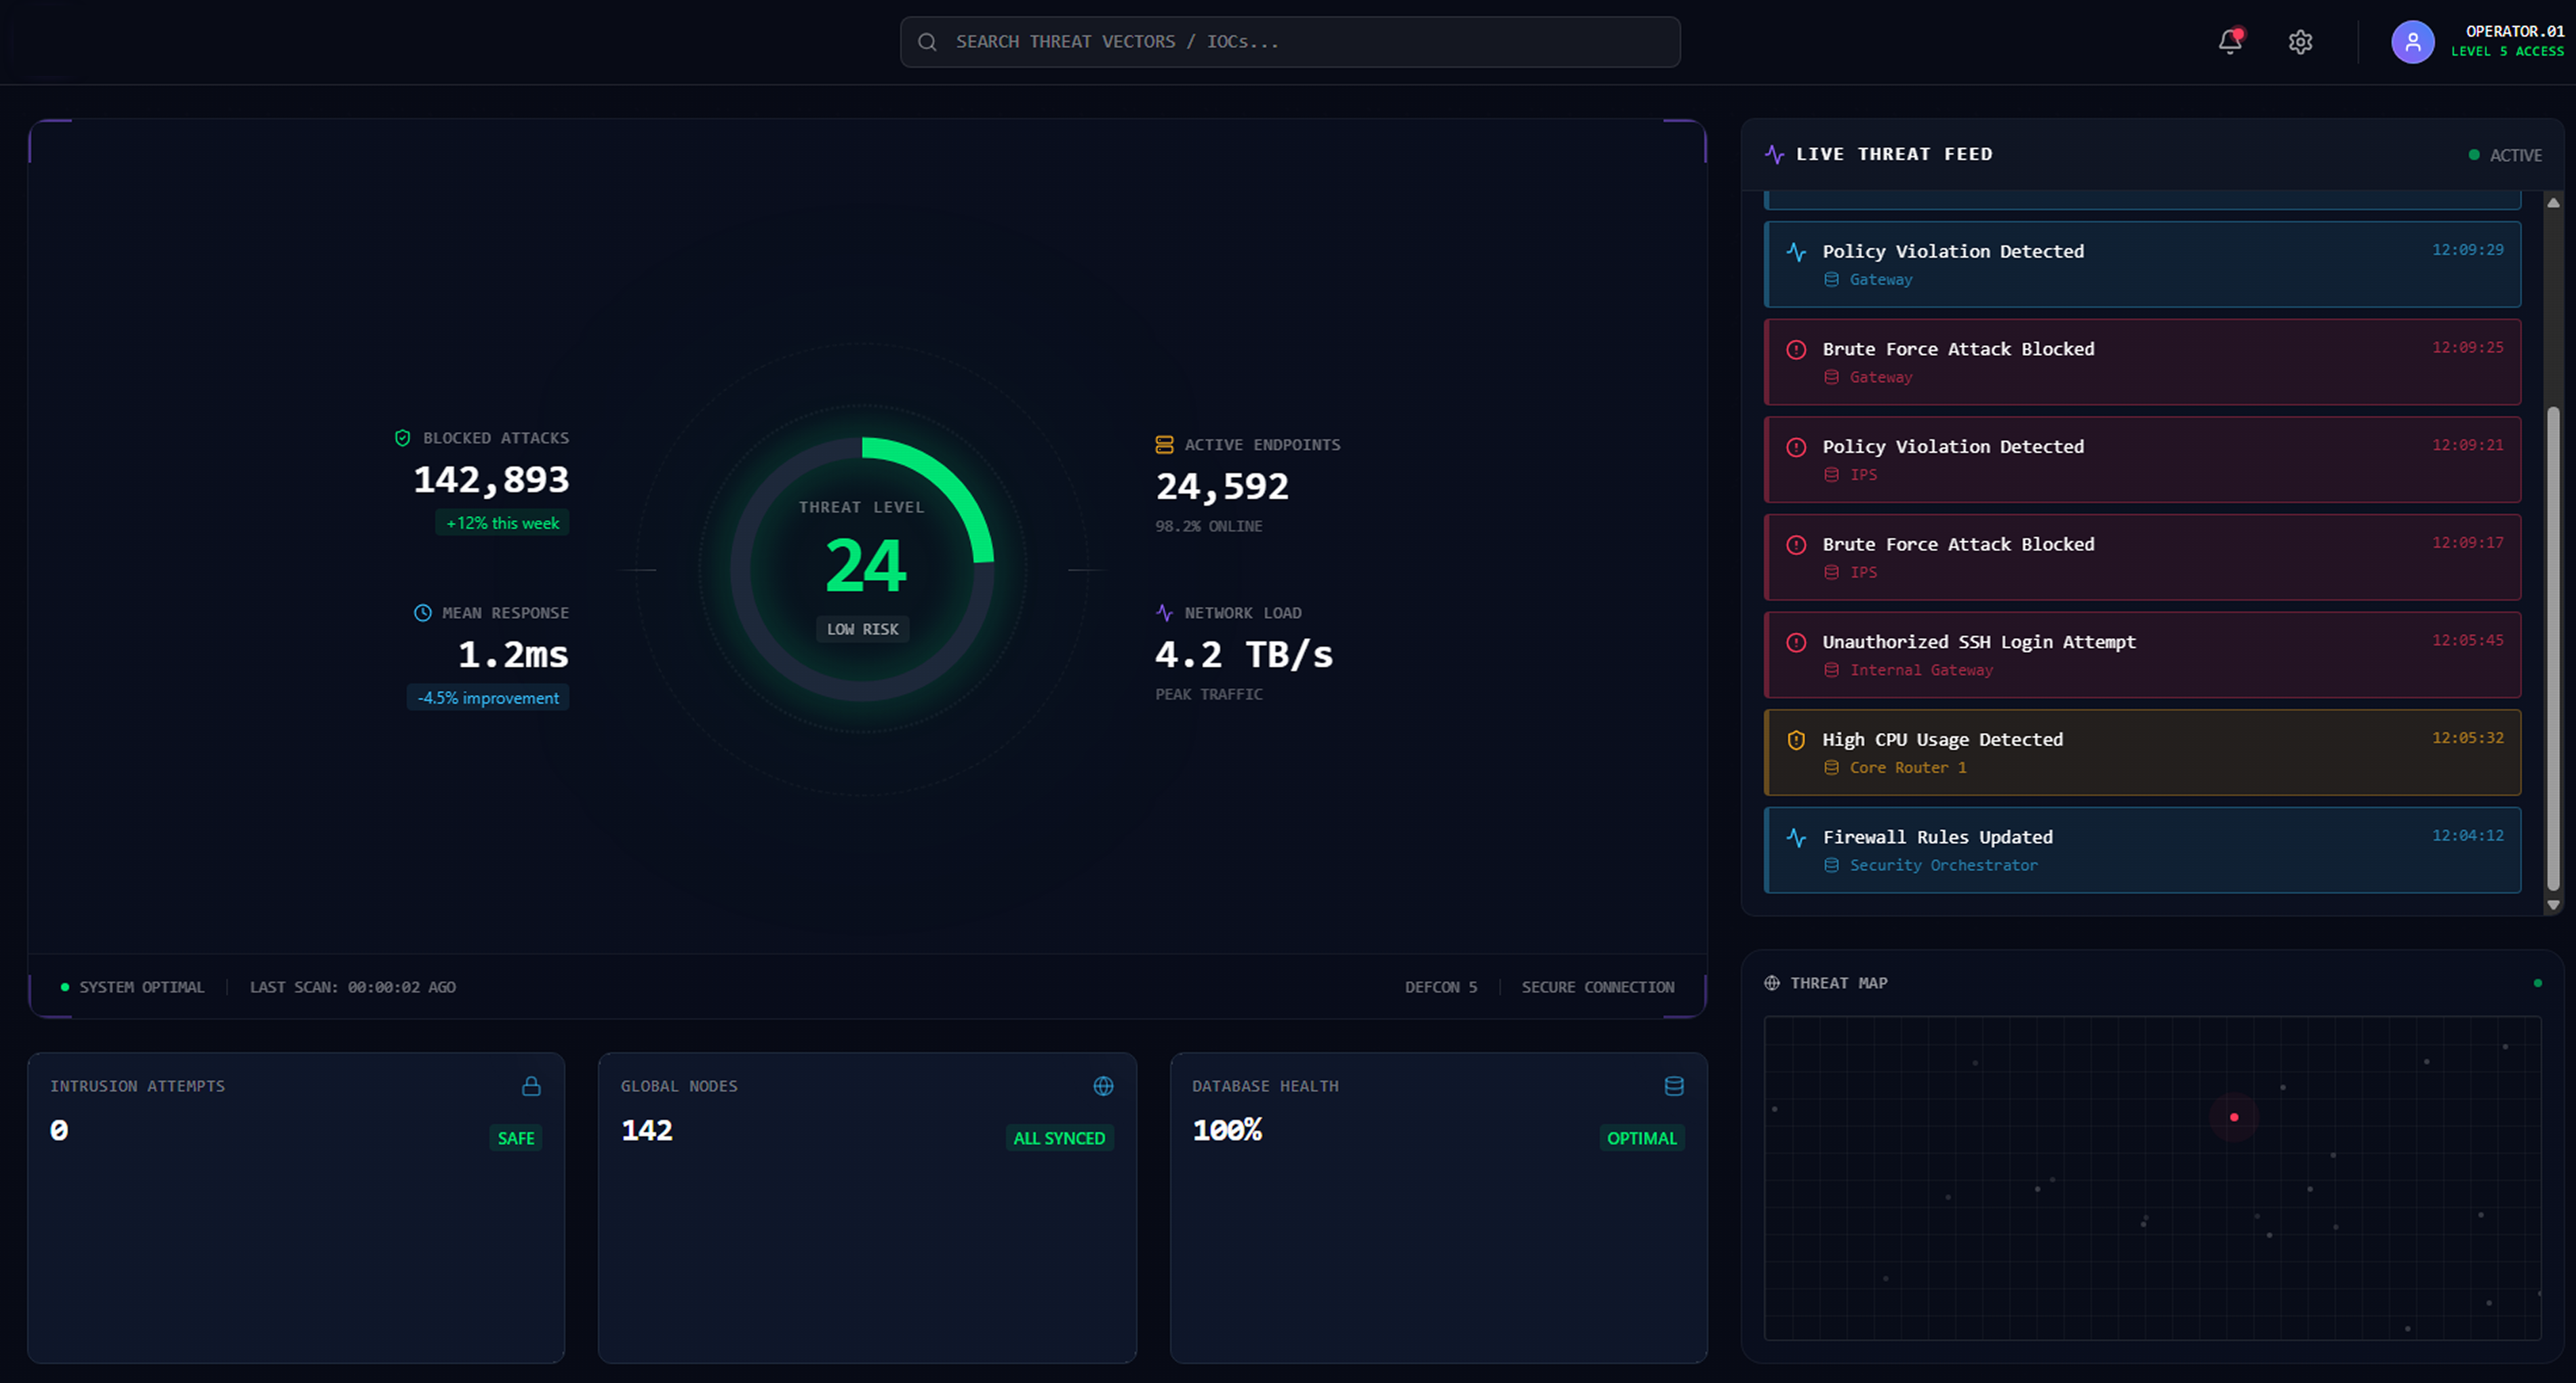Click the Blocked Attacks shield icon
Viewport: 2576px width, 1383px height.
tap(403, 437)
